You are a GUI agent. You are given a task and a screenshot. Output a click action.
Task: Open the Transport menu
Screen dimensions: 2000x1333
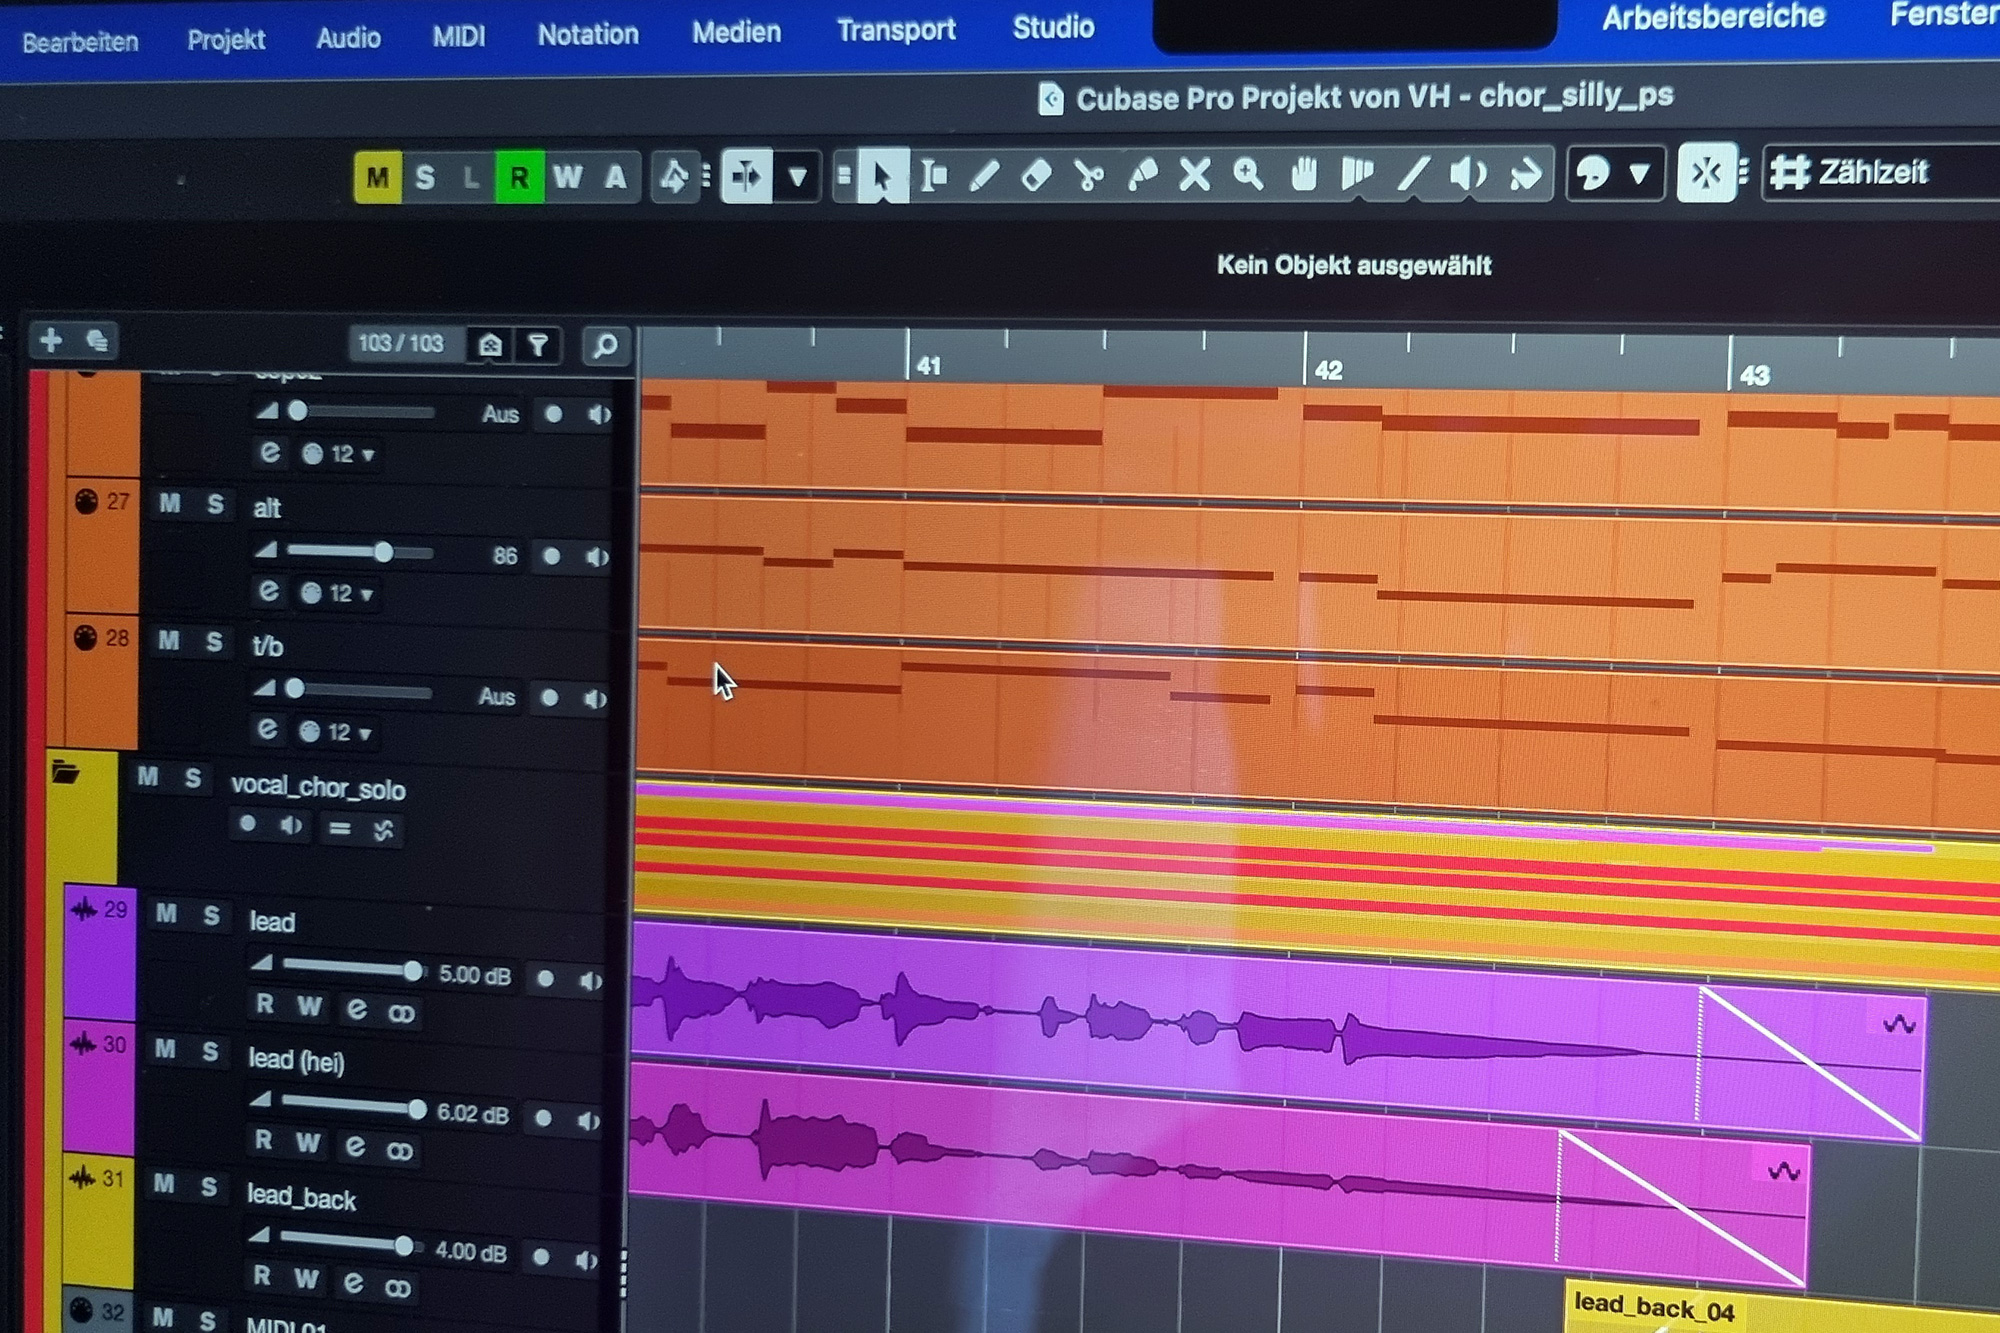click(896, 31)
